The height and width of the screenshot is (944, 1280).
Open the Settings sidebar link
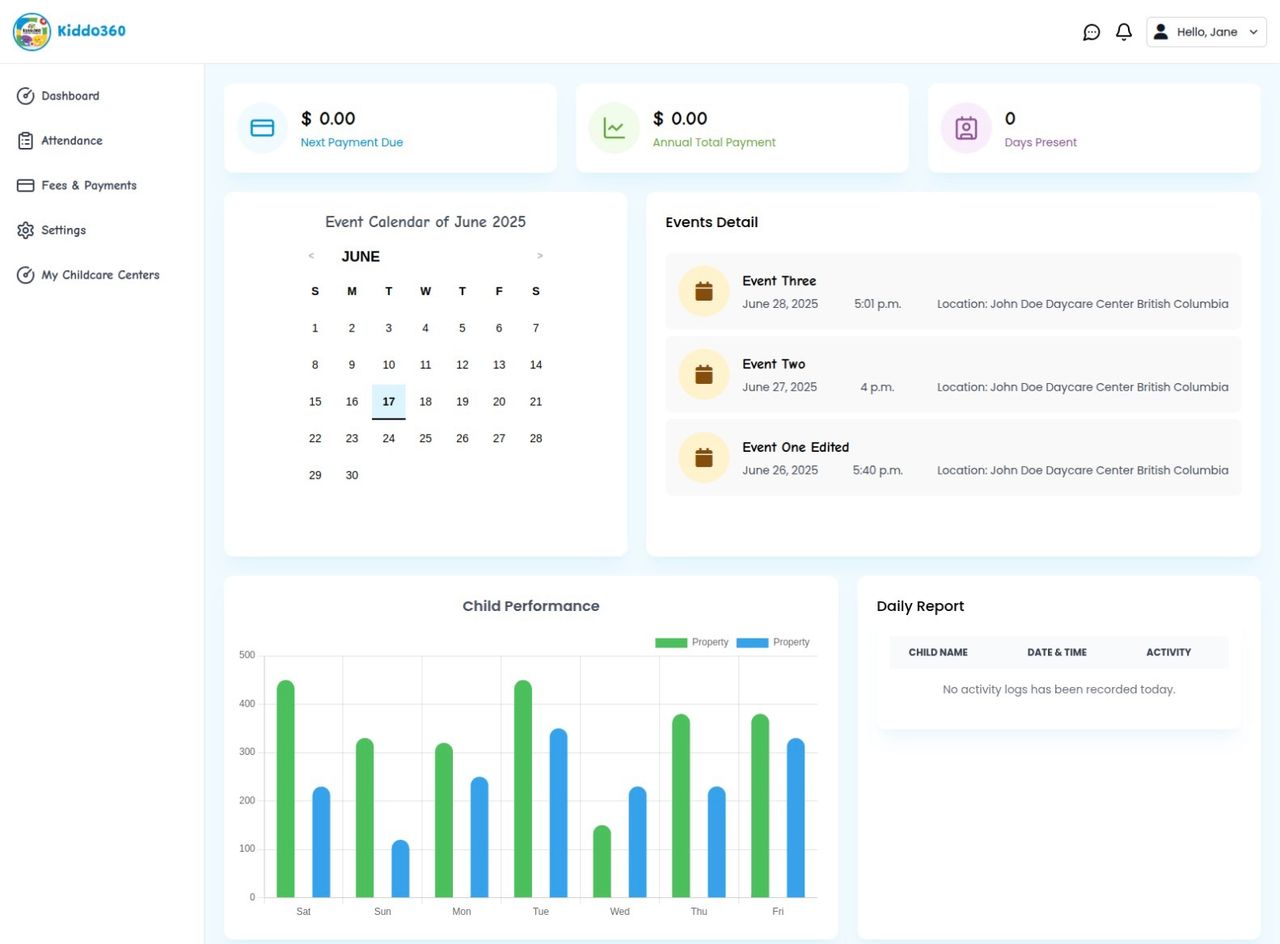pyautogui.click(x=63, y=230)
